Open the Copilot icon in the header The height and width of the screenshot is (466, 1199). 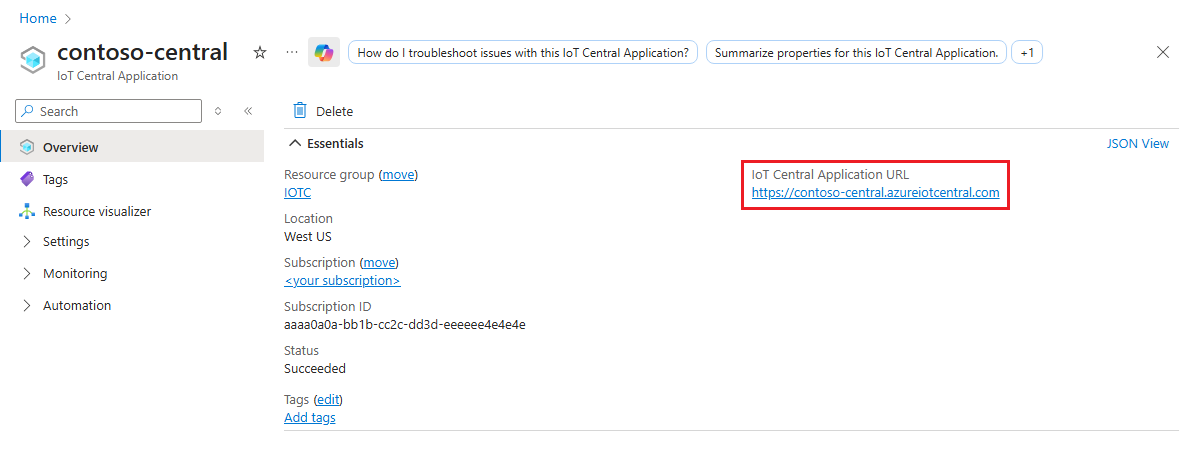pyautogui.click(x=323, y=53)
